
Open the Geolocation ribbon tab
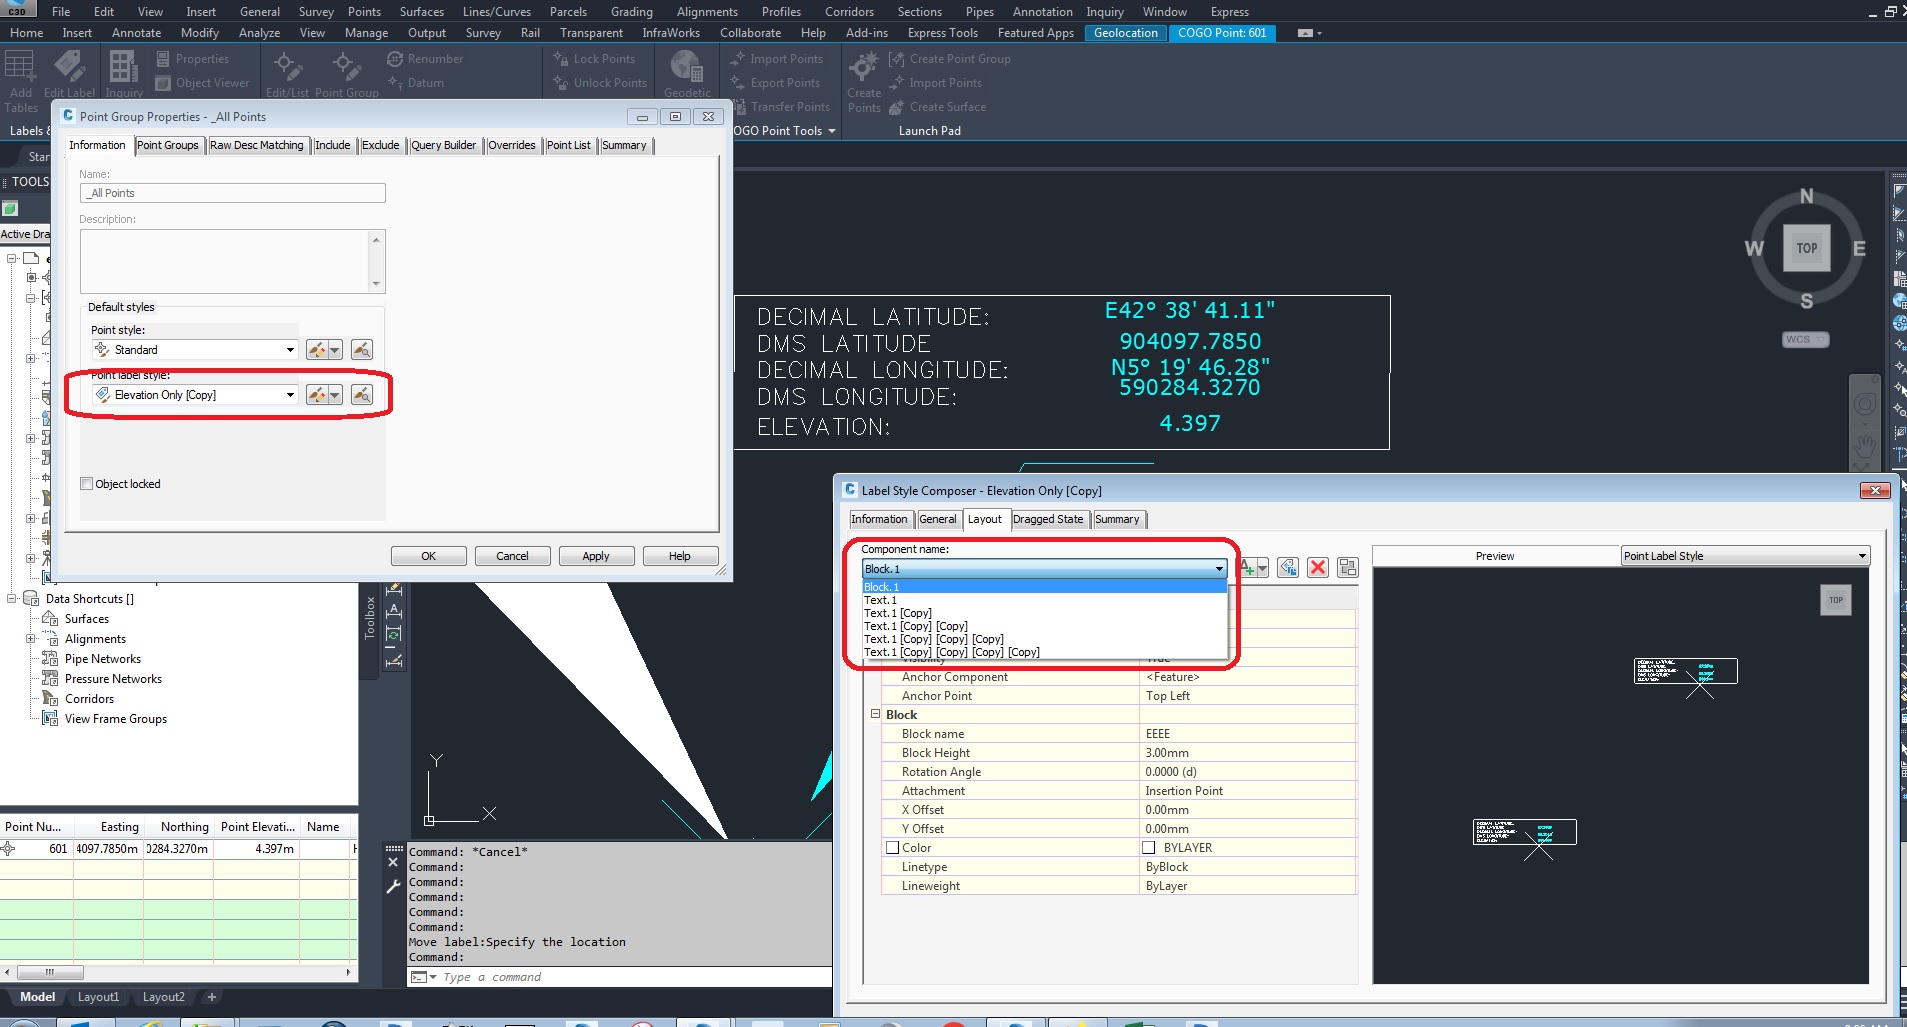point(1125,33)
